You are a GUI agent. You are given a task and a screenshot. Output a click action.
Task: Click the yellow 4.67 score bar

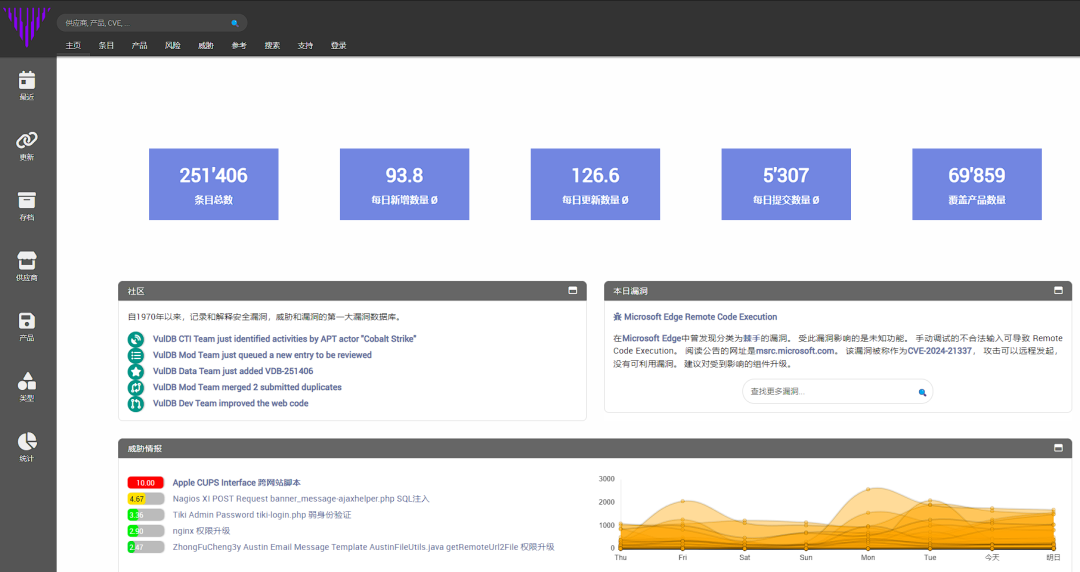145,499
